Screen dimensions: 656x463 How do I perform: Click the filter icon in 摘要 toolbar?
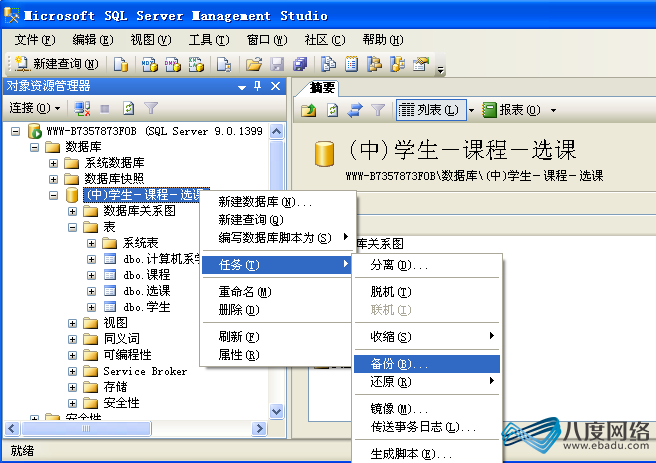378,110
